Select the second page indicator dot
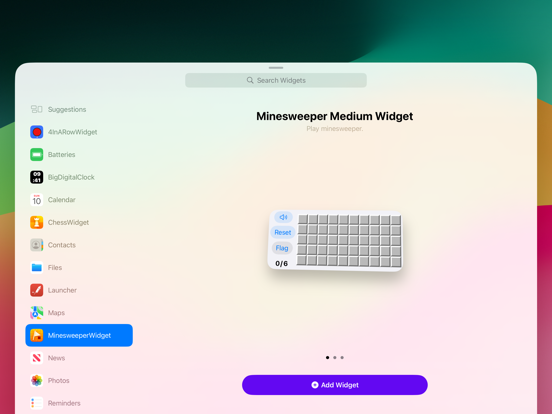The width and height of the screenshot is (552, 414). [x=335, y=357]
